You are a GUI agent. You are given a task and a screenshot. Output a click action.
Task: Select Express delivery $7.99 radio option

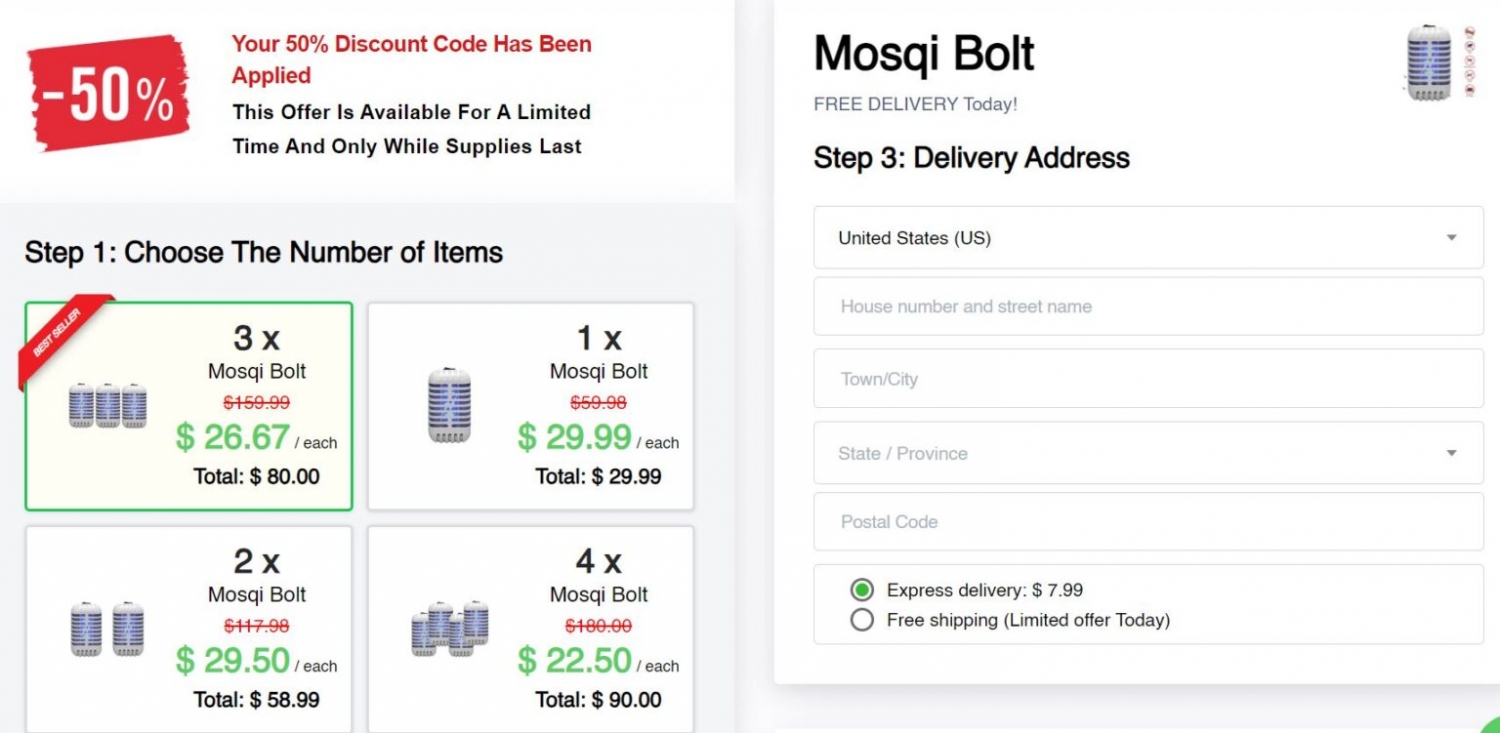862,590
